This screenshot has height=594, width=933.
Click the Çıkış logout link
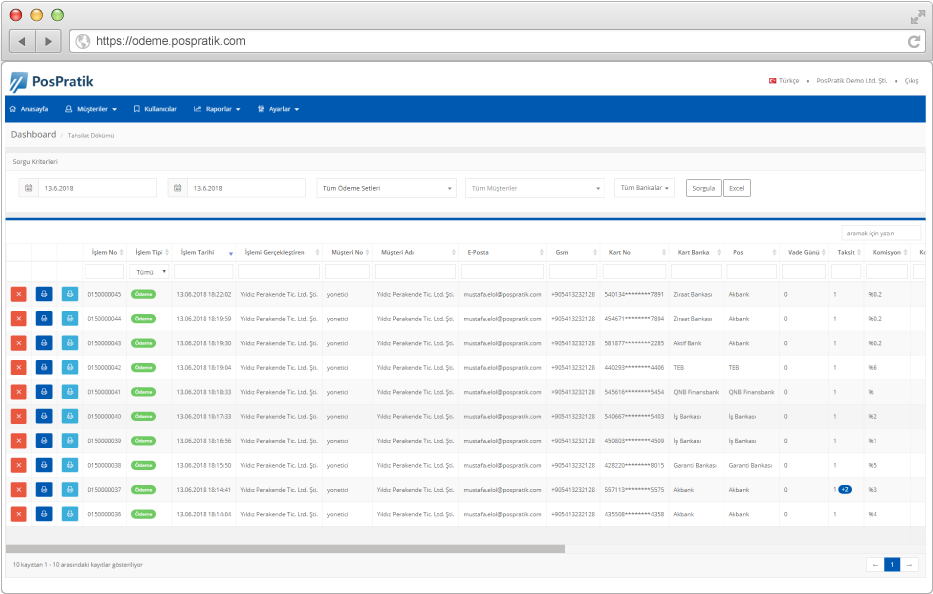click(912, 80)
